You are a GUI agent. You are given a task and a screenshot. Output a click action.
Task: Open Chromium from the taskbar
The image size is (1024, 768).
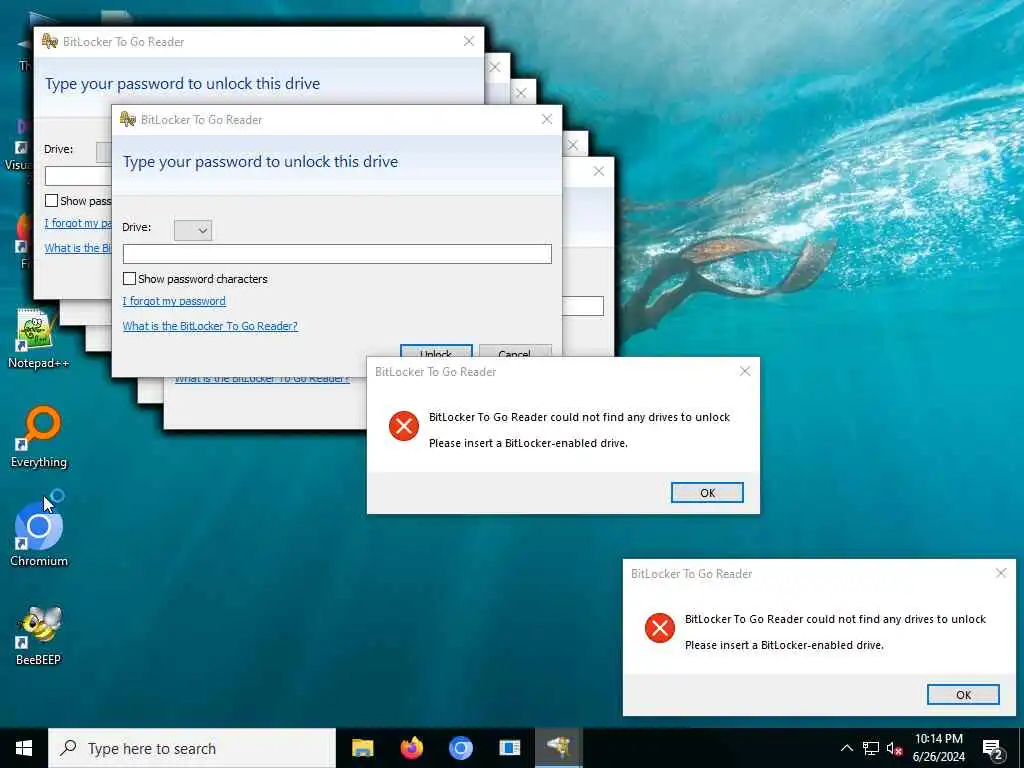(460, 748)
